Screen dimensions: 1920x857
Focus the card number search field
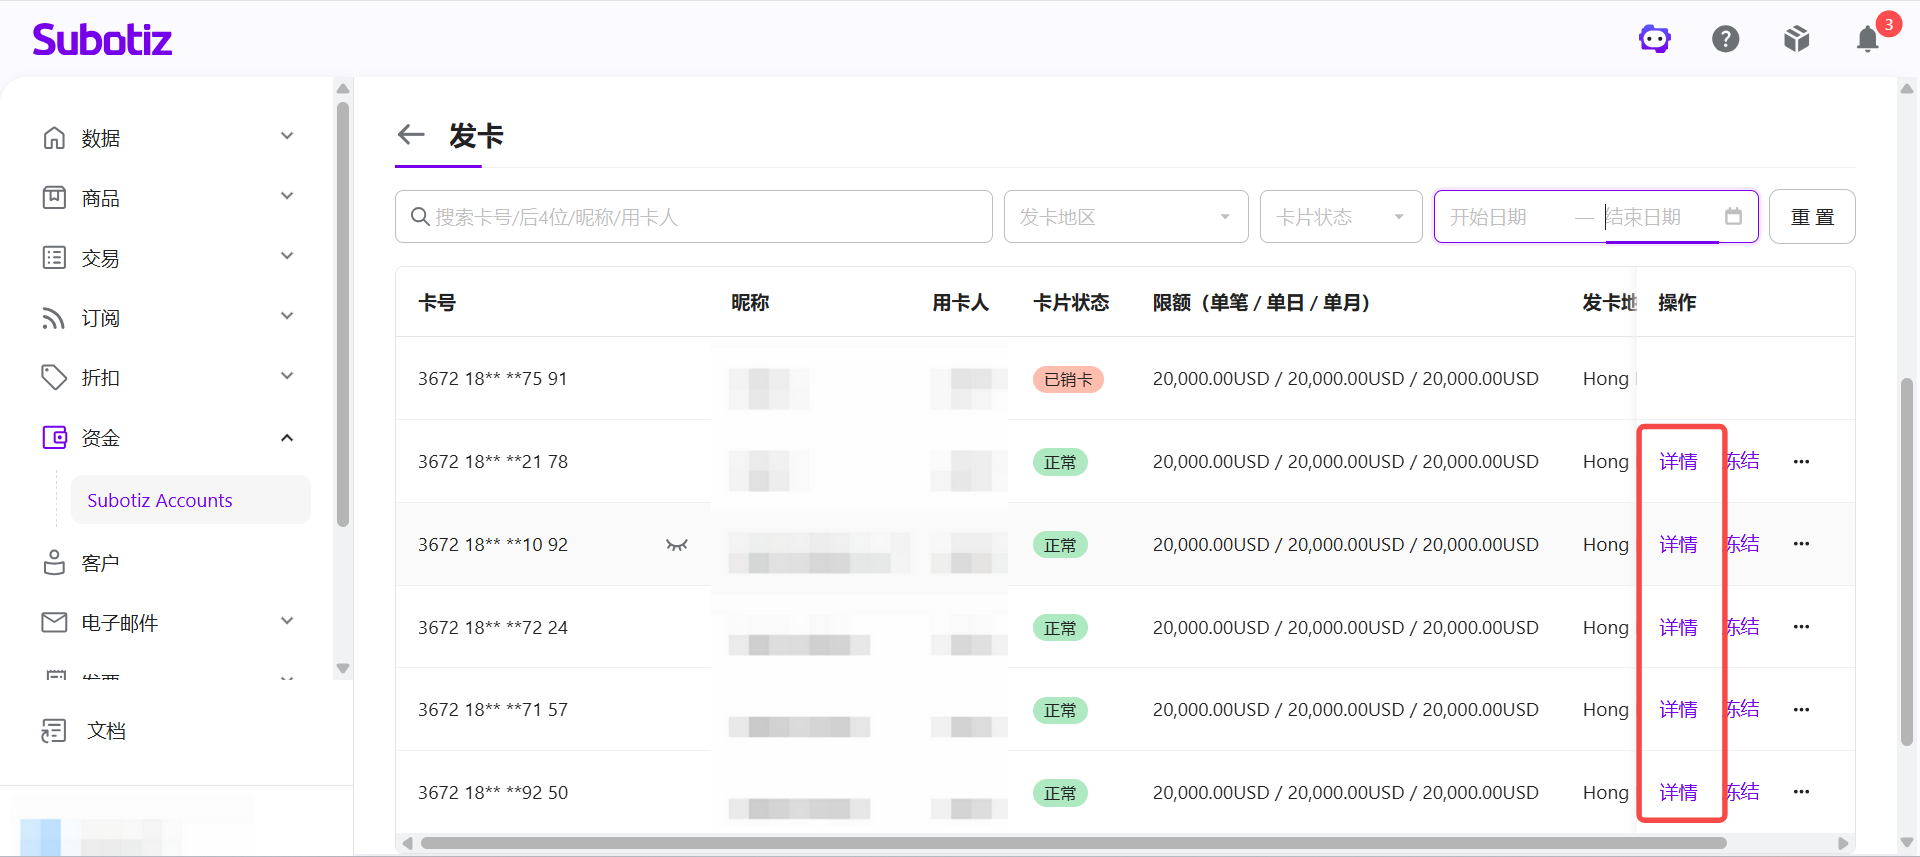(x=694, y=217)
